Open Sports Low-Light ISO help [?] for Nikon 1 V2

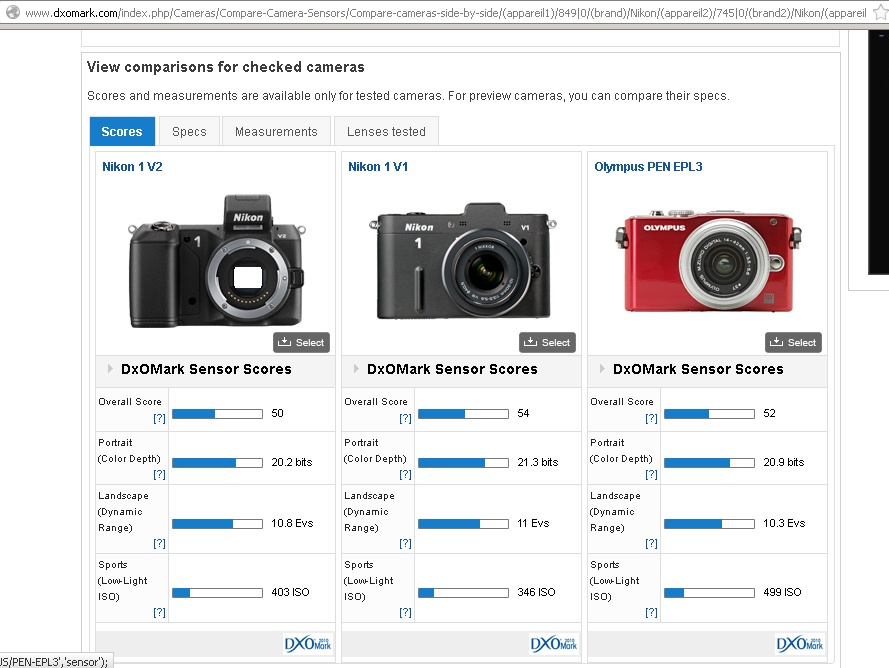click(159, 612)
